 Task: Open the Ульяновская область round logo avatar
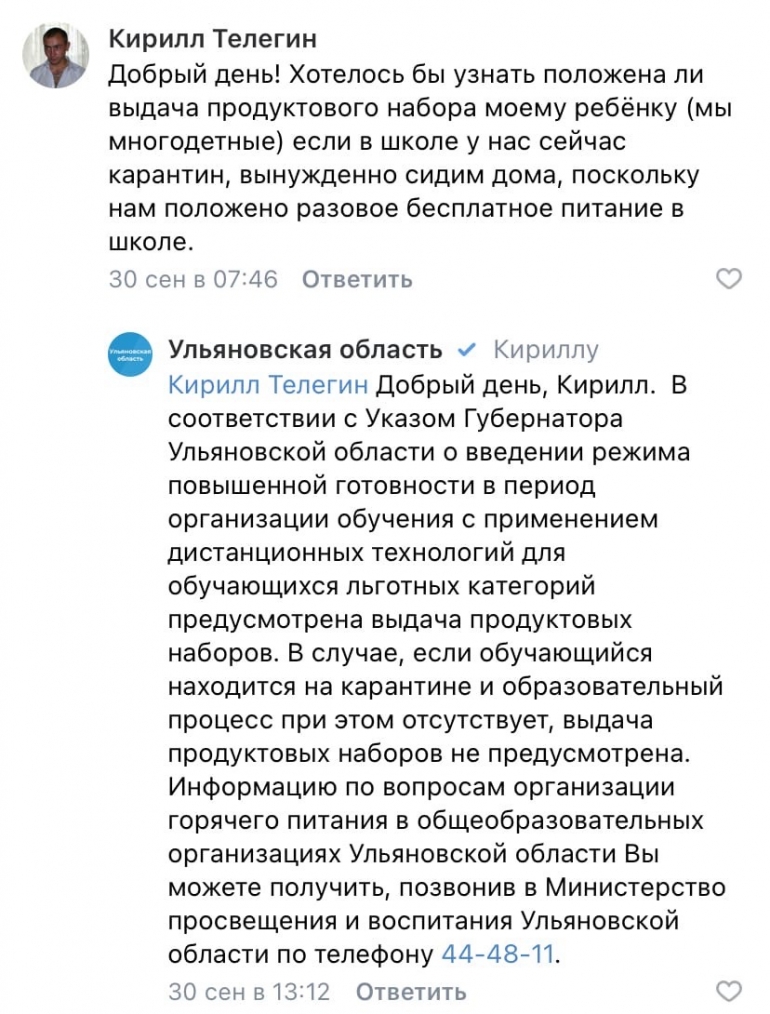[130, 355]
